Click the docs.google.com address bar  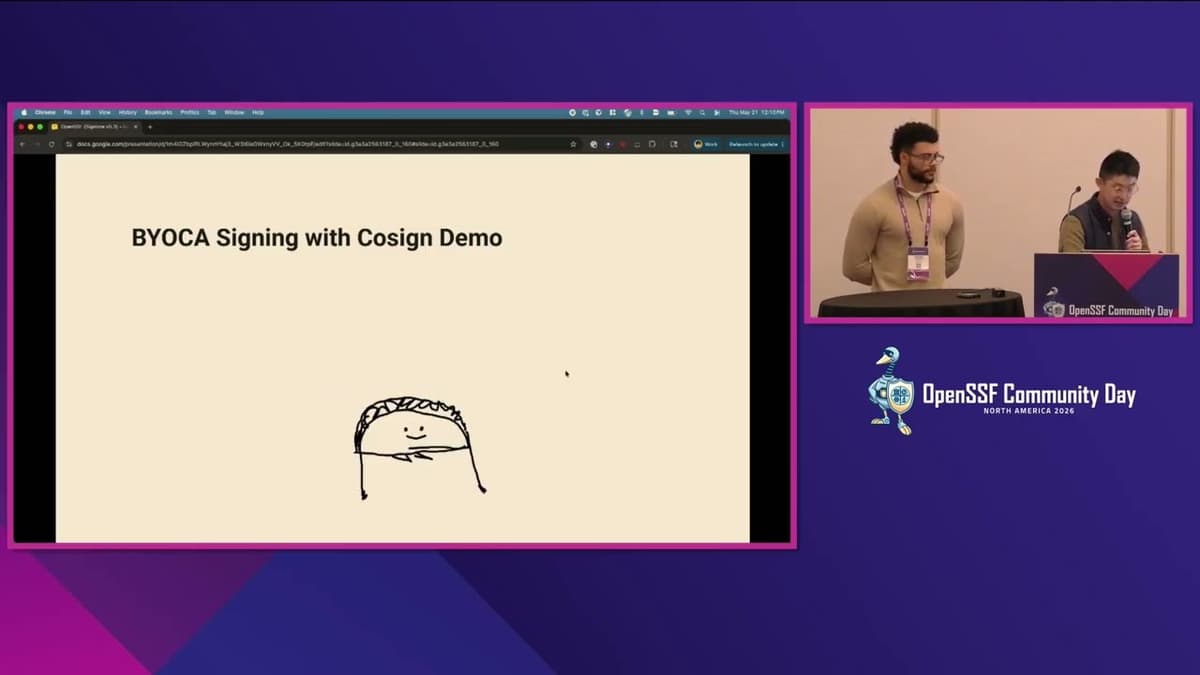[x=322, y=144]
